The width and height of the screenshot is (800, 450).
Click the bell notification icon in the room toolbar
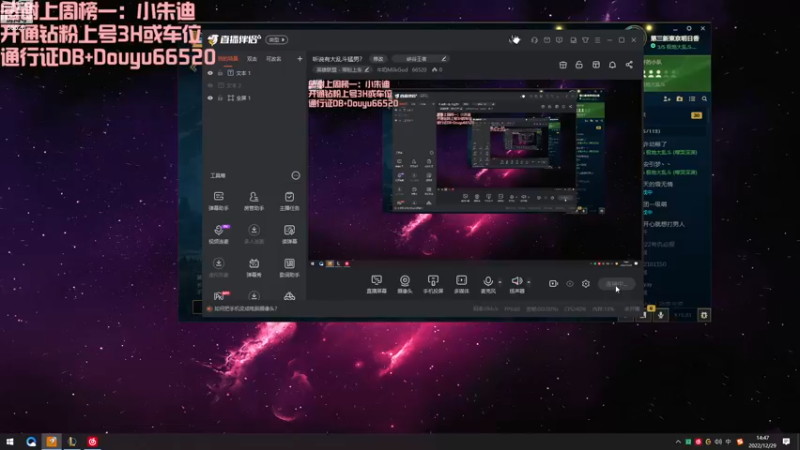point(612,65)
